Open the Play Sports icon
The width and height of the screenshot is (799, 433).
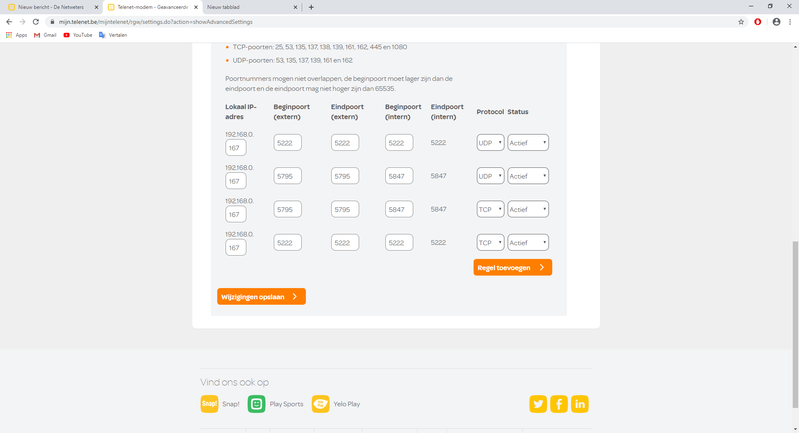[x=256, y=404]
